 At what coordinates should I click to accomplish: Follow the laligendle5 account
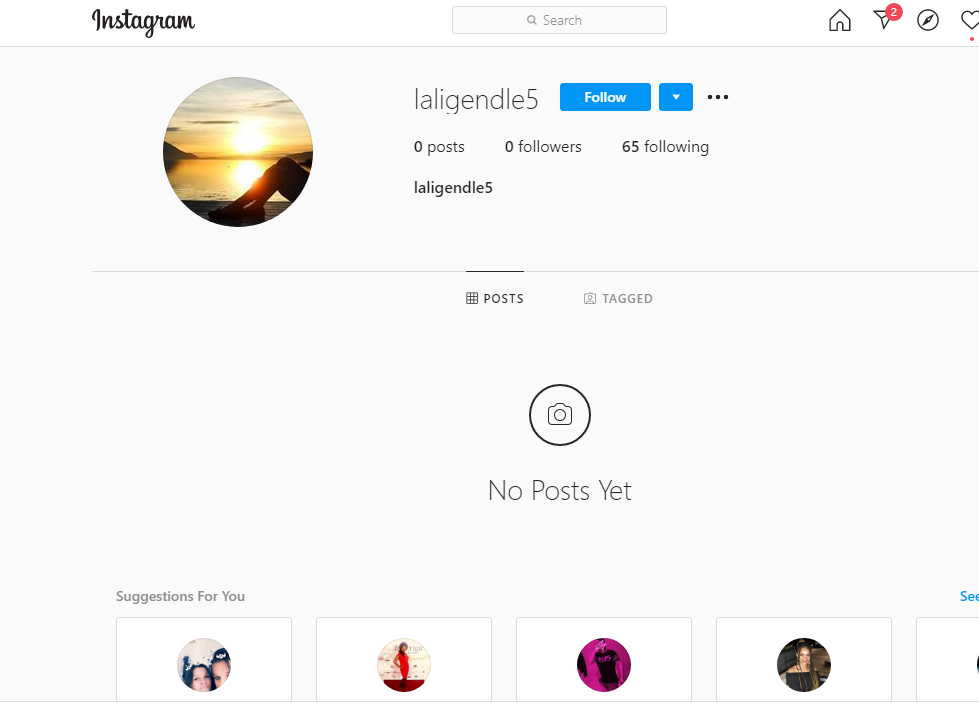coord(605,97)
